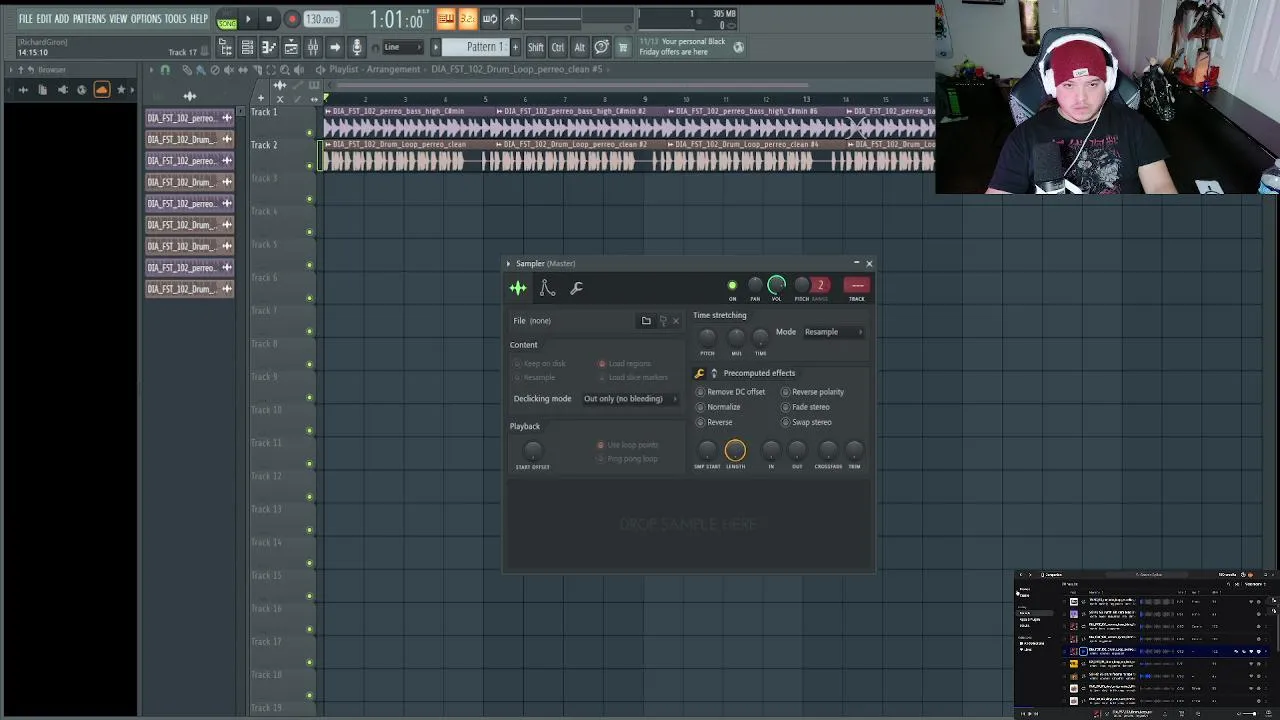Select the mute tool in playlist toolbar
Viewport: 1280px width, 720px height.
click(x=229, y=70)
